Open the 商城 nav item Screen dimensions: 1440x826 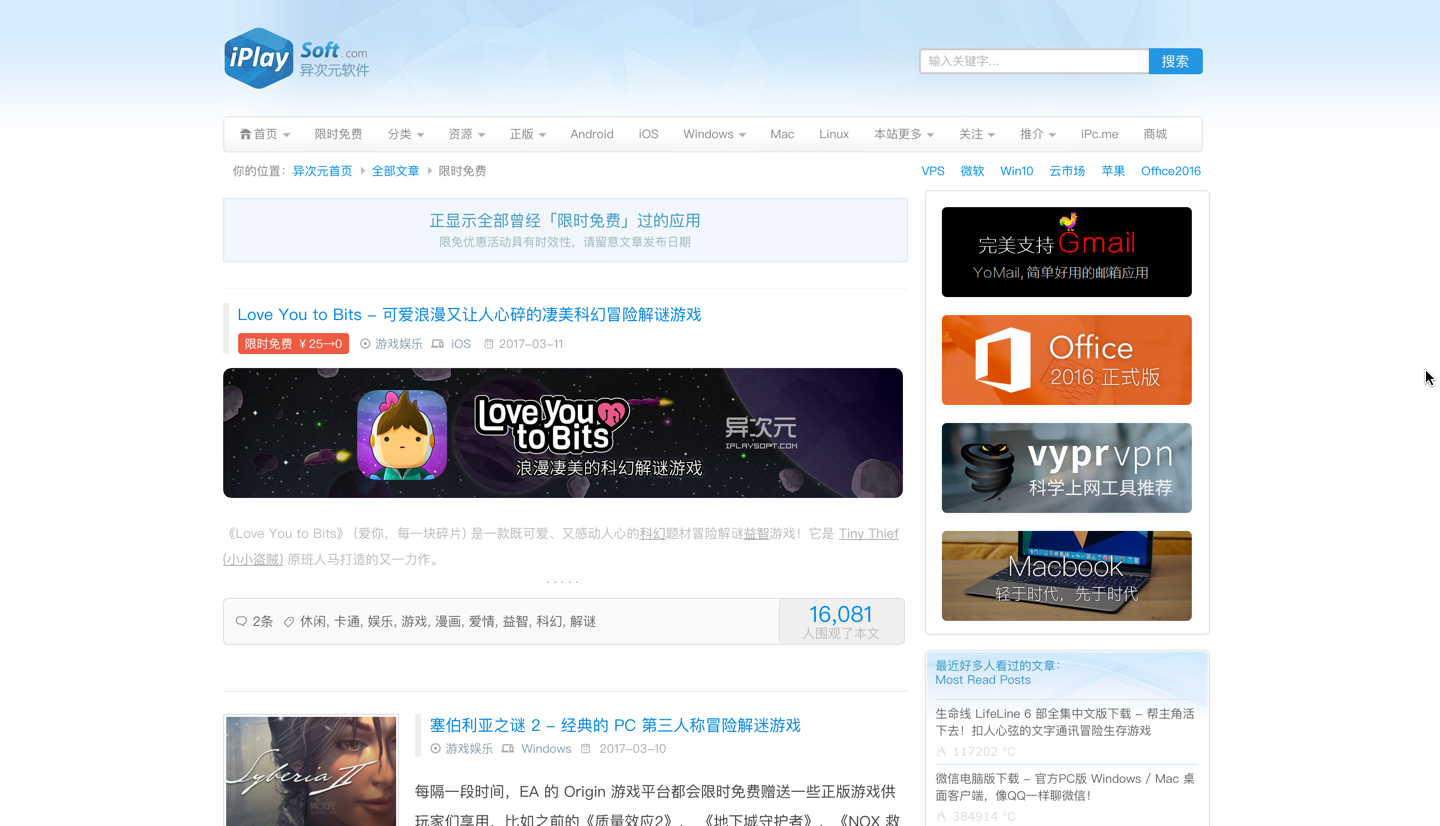[1155, 134]
